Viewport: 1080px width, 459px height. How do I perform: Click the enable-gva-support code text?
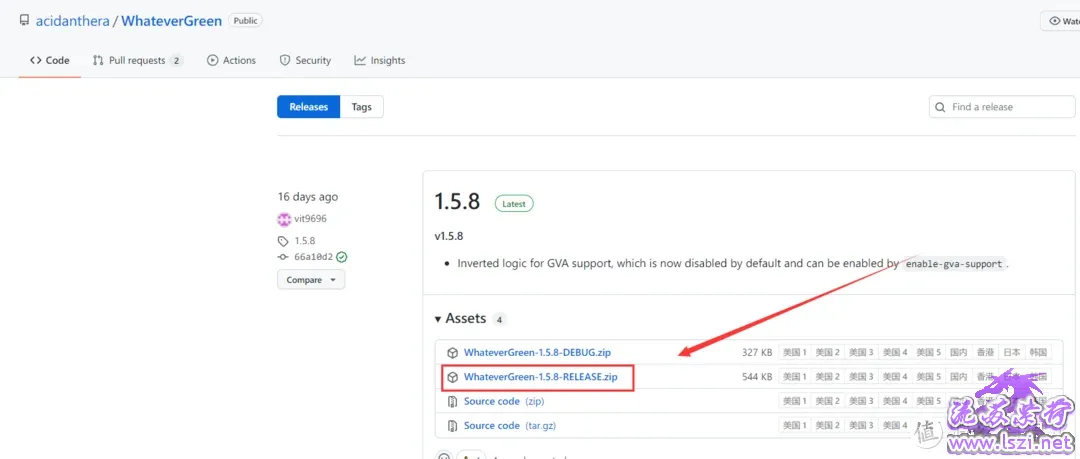click(x=954, y=264)
